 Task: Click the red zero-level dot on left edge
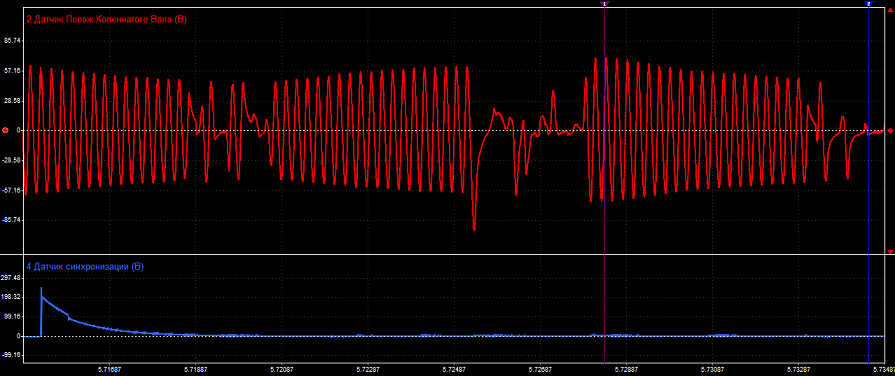pos(5,130)
